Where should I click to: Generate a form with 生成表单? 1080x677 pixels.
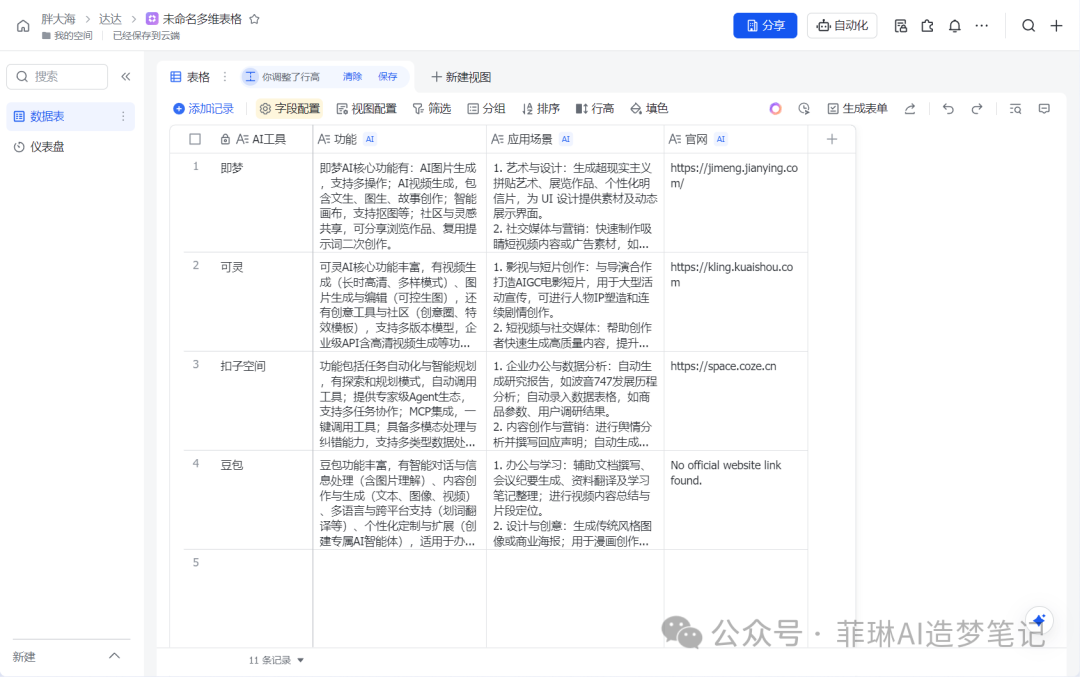point(858,109)
